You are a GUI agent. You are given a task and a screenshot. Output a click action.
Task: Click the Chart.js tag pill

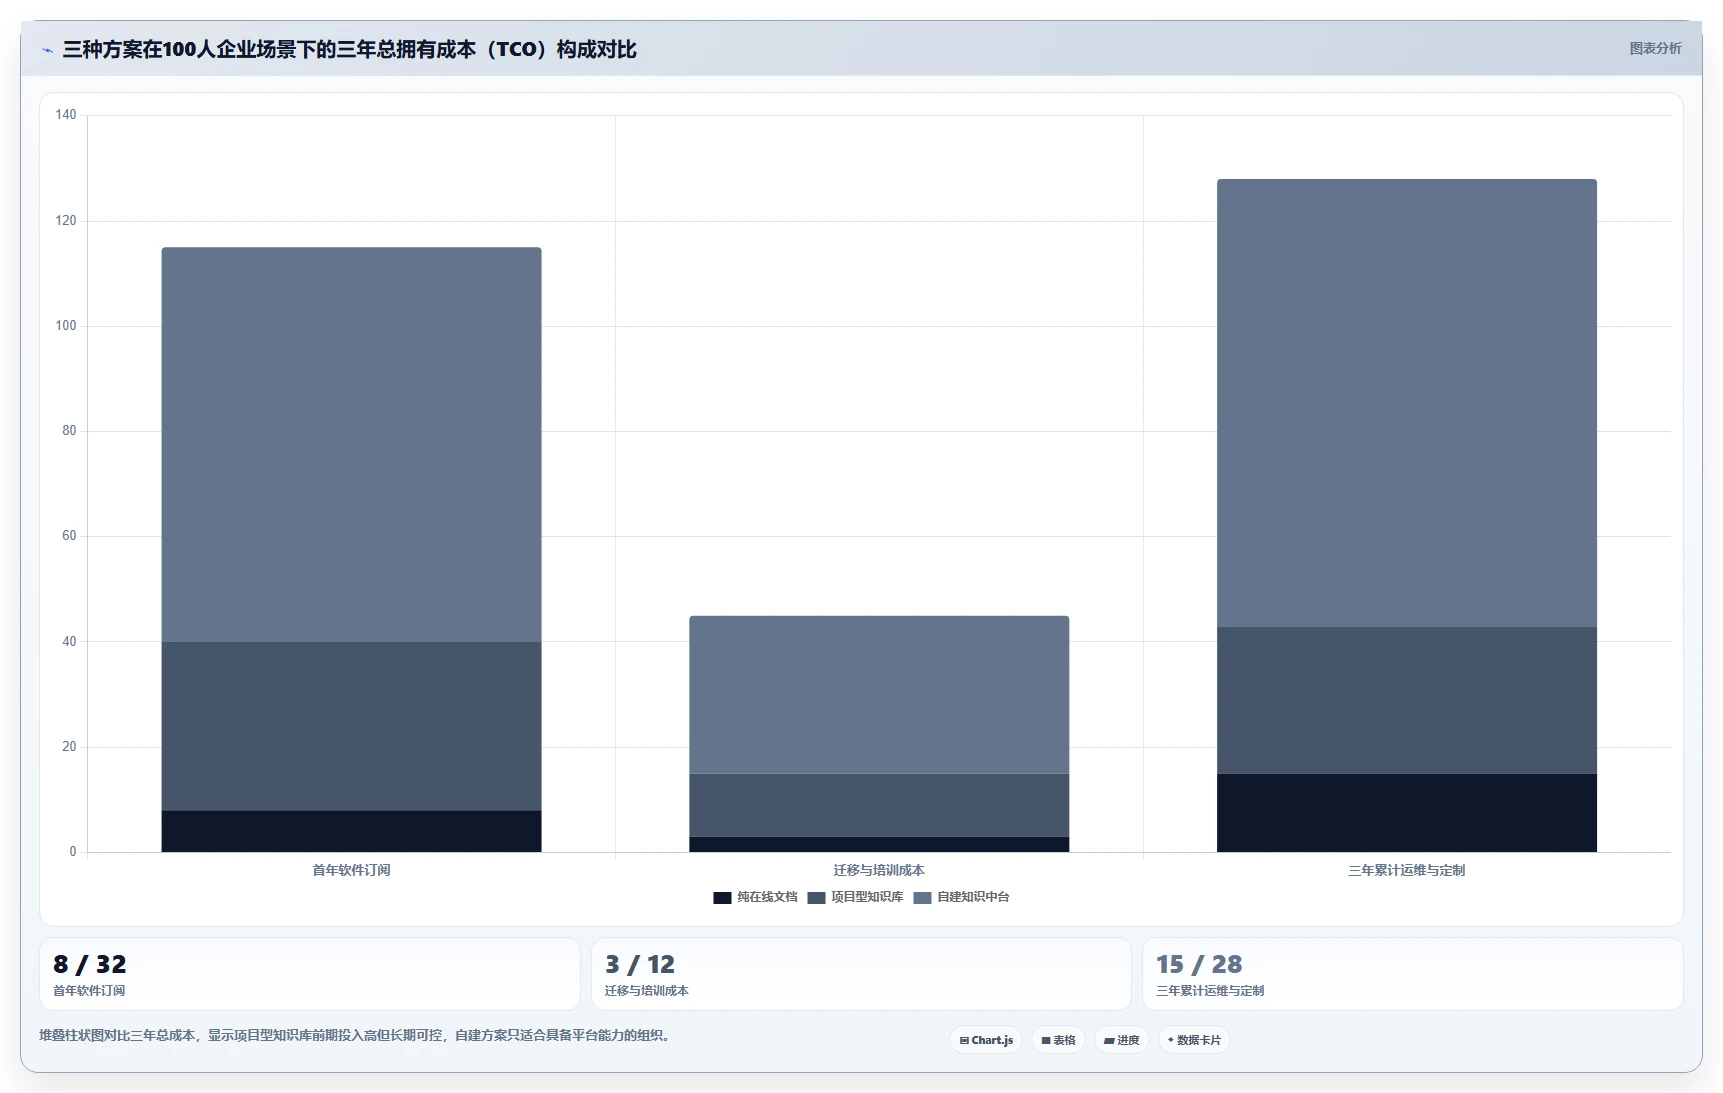(x=986, y=1040)
